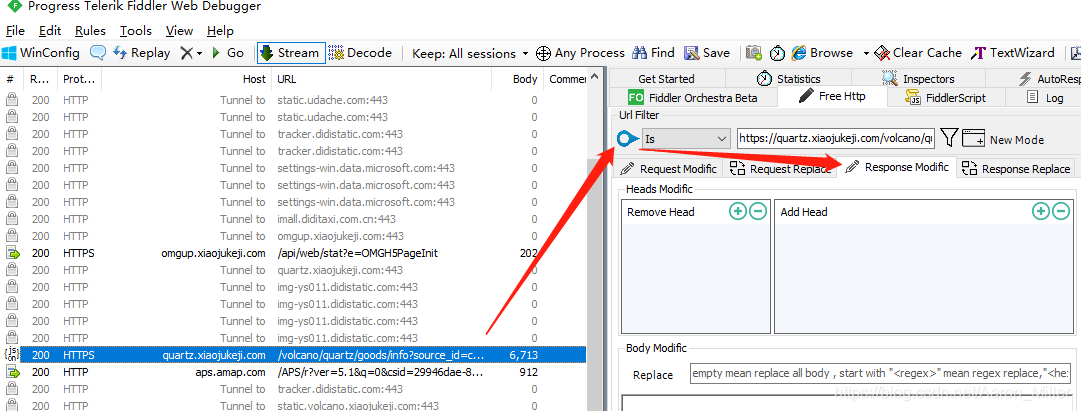Select the Response Modific tab
The width and height of the screenshot is (1081, 411).
pos(897,168)
